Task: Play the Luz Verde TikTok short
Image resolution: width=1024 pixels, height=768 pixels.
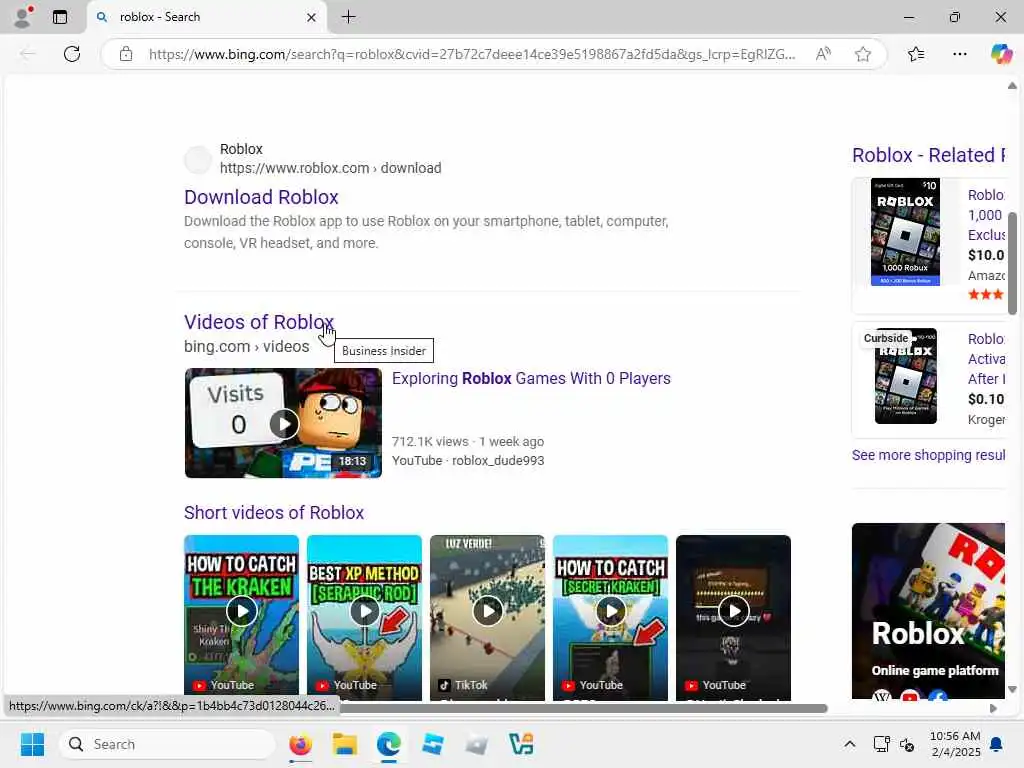Action: (487, 617)
